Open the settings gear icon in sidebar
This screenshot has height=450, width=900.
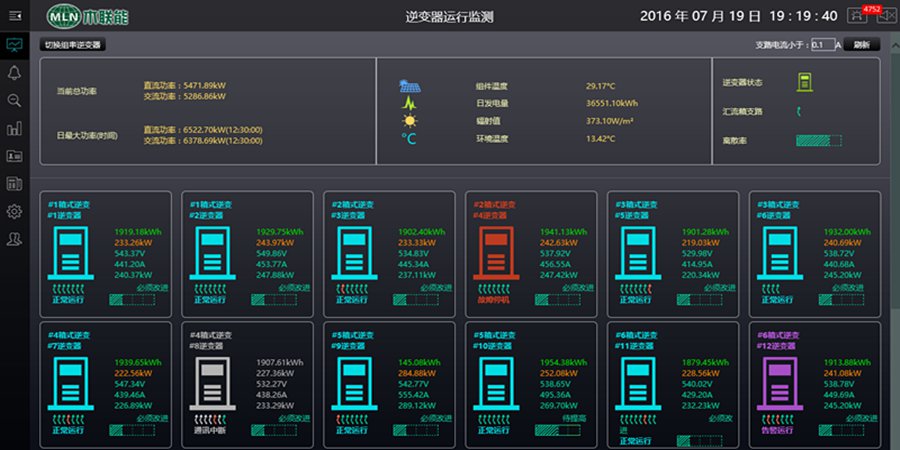click(x=14, y=211)
